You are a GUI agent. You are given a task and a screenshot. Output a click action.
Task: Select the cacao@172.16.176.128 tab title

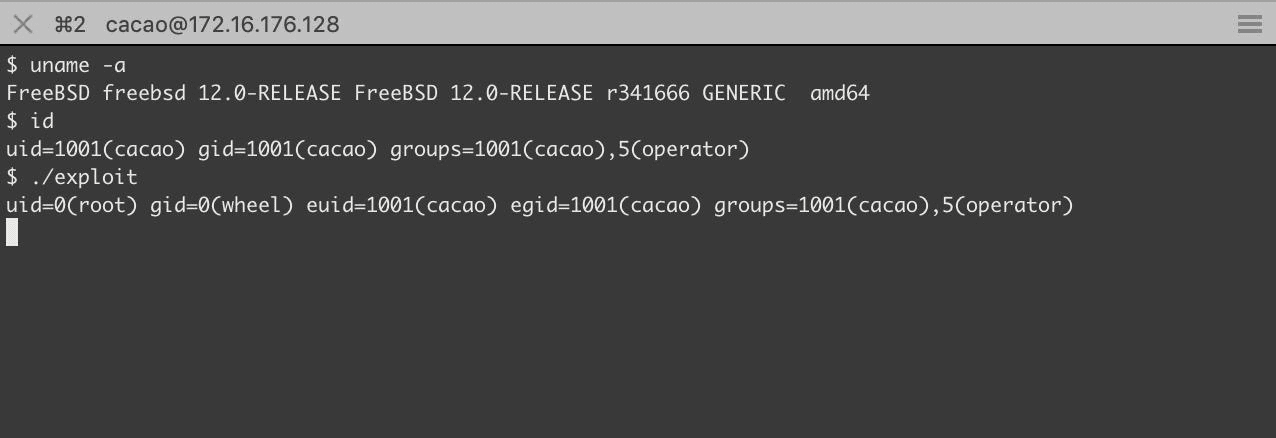point(222,24)
